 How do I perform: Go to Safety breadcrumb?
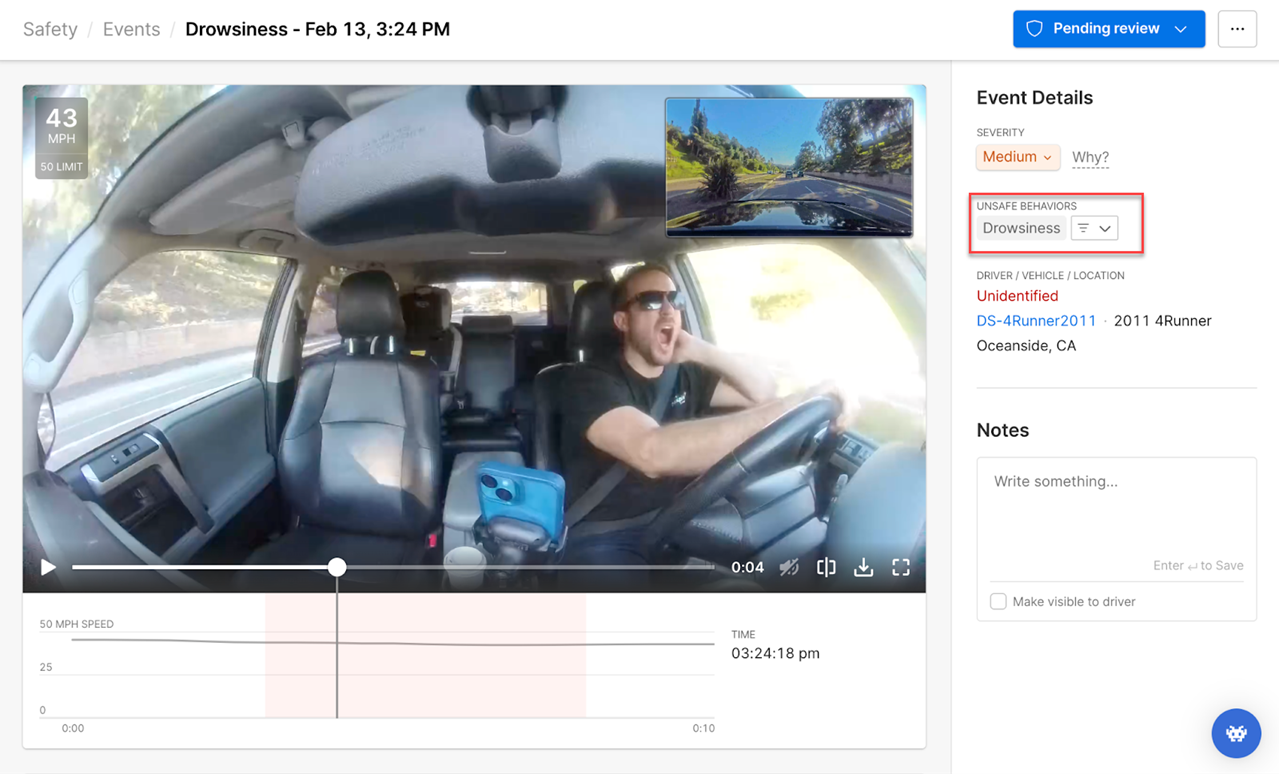[50, 29]
